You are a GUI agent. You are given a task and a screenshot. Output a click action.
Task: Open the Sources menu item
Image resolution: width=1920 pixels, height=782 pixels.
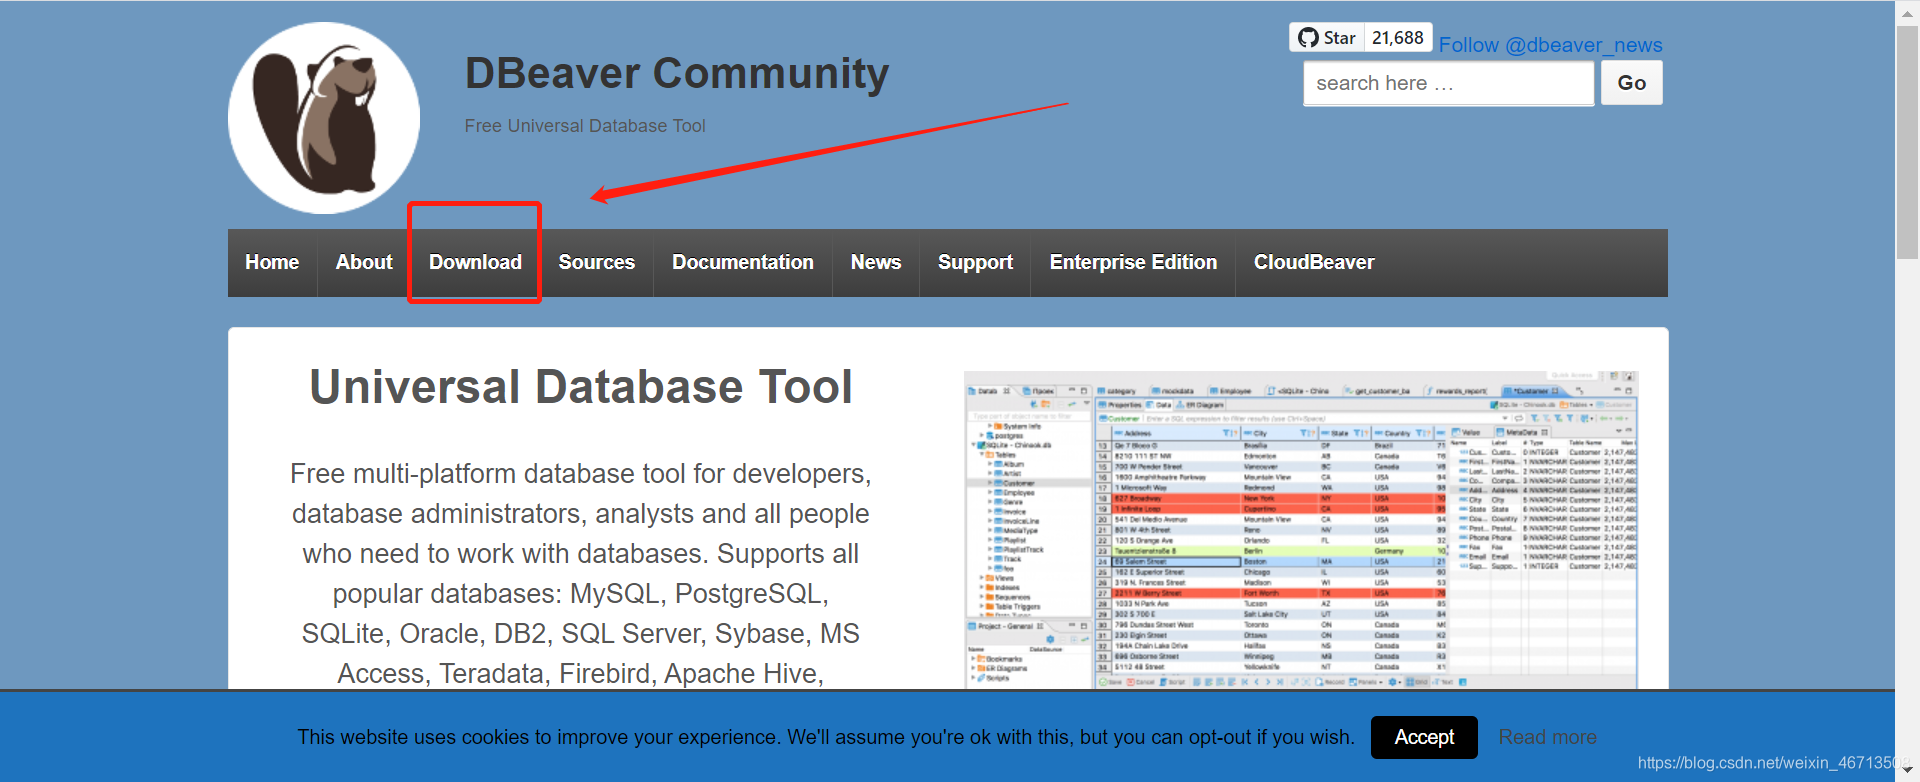click(597, 262)
